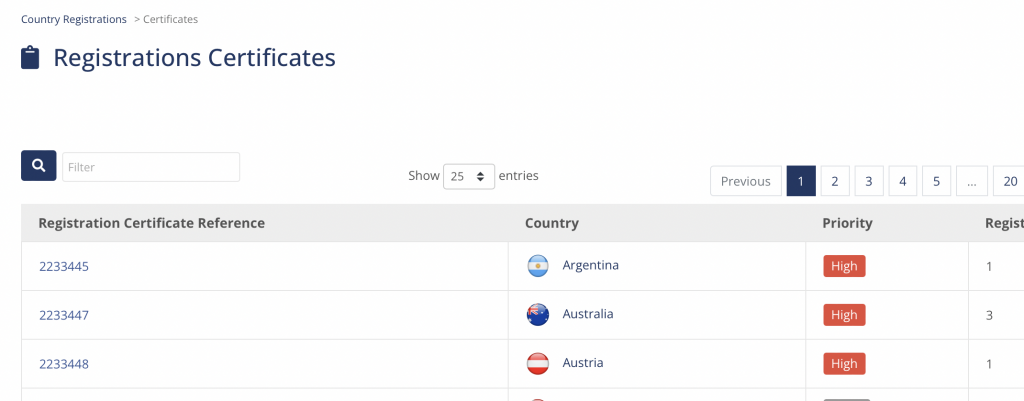Screen dimensions: 1024x401
Task: Click the Argentina flag icon
Action: (538, 266)
